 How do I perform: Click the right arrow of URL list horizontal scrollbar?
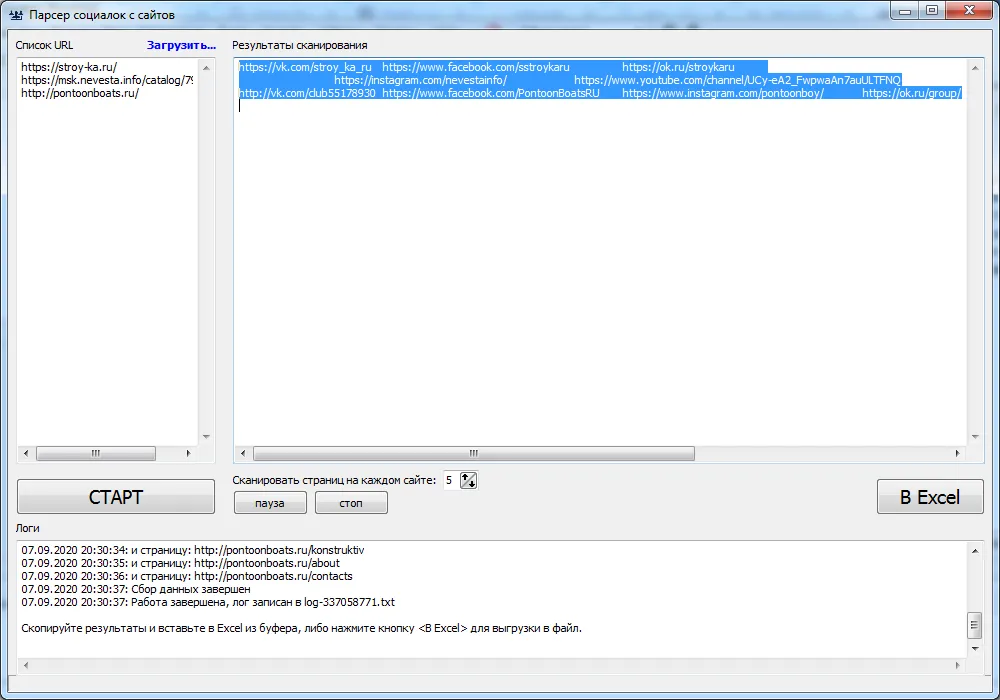[x=188, y=453]
